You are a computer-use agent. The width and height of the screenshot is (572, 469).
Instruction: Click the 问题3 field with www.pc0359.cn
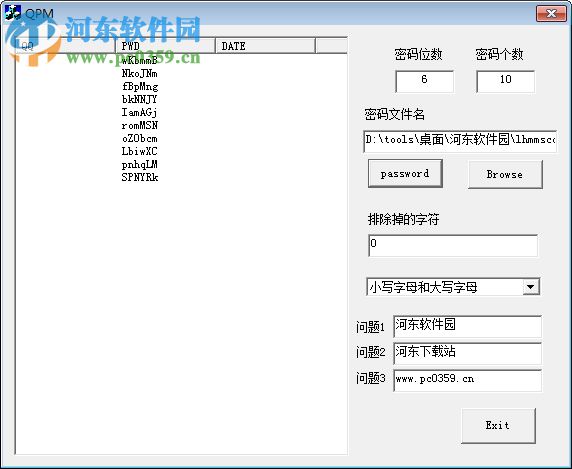(467, 380)
